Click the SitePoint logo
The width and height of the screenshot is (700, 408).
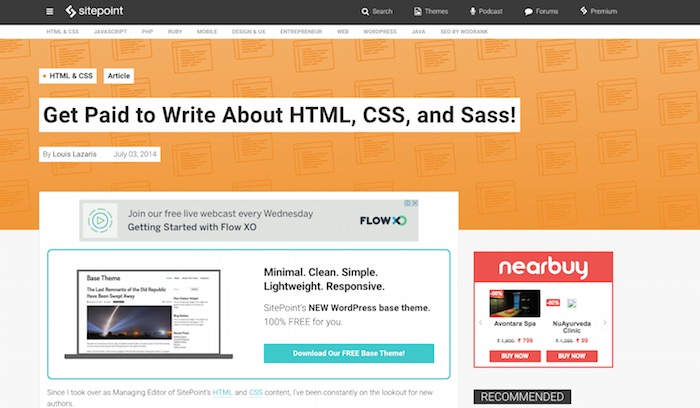click(x=94, y=11)
